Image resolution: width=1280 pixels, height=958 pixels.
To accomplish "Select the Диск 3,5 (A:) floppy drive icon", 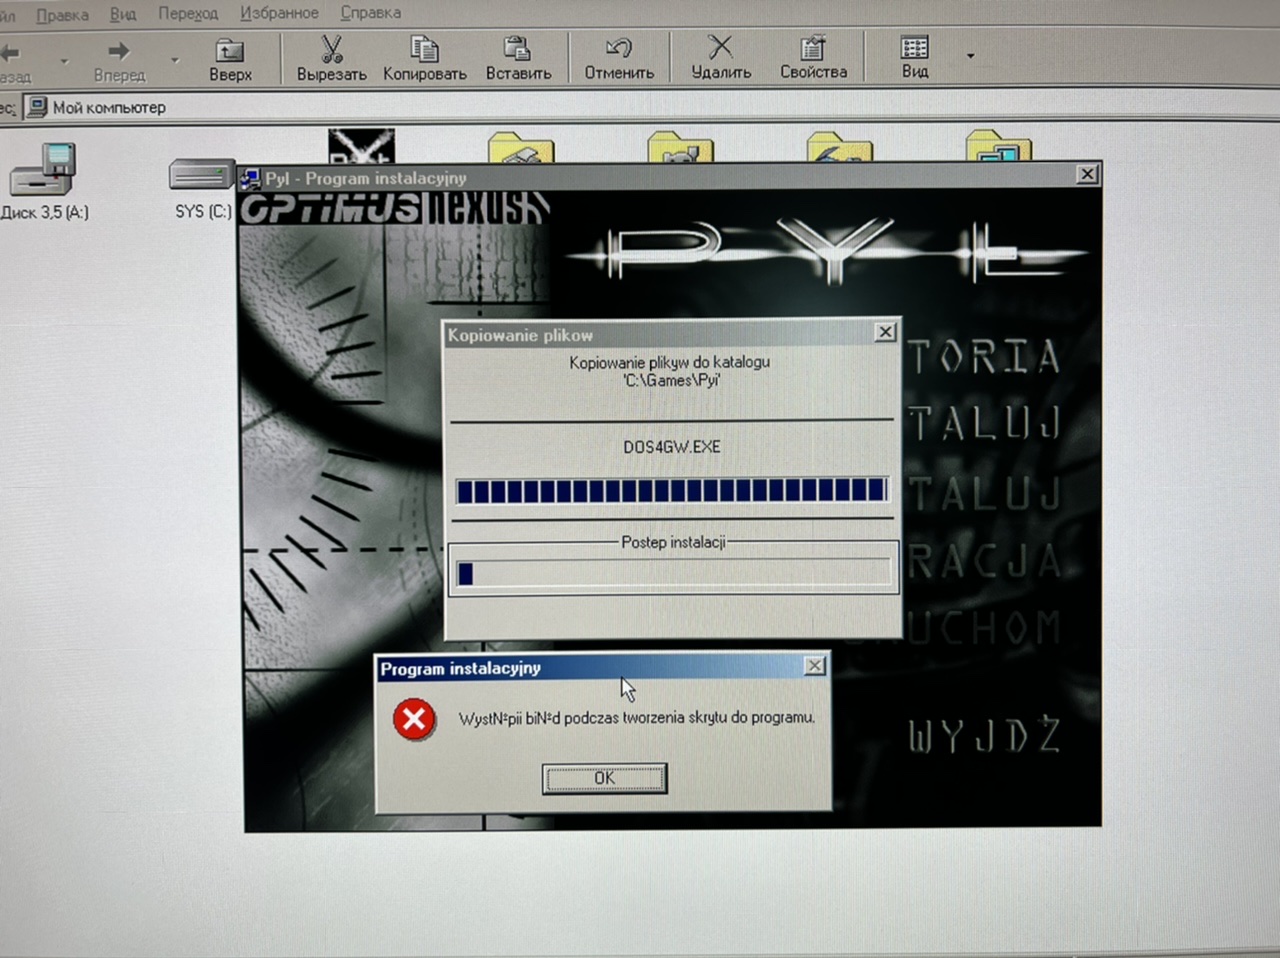I will 44,168.
